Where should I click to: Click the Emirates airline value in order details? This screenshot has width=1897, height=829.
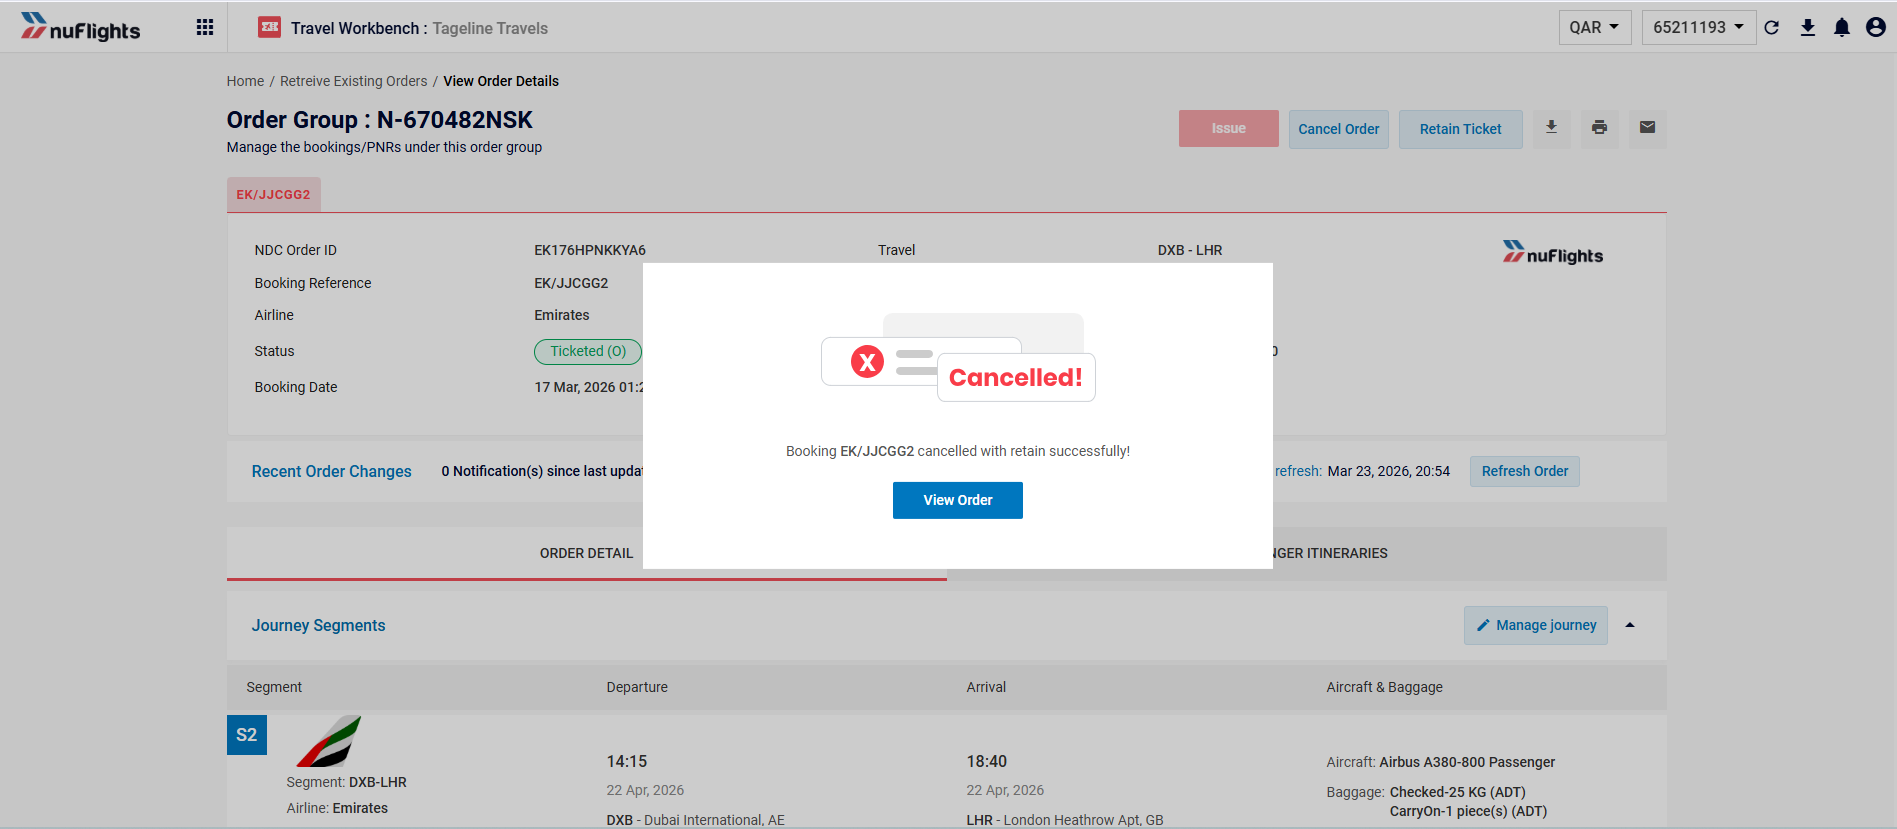click(x=562, y=315)
